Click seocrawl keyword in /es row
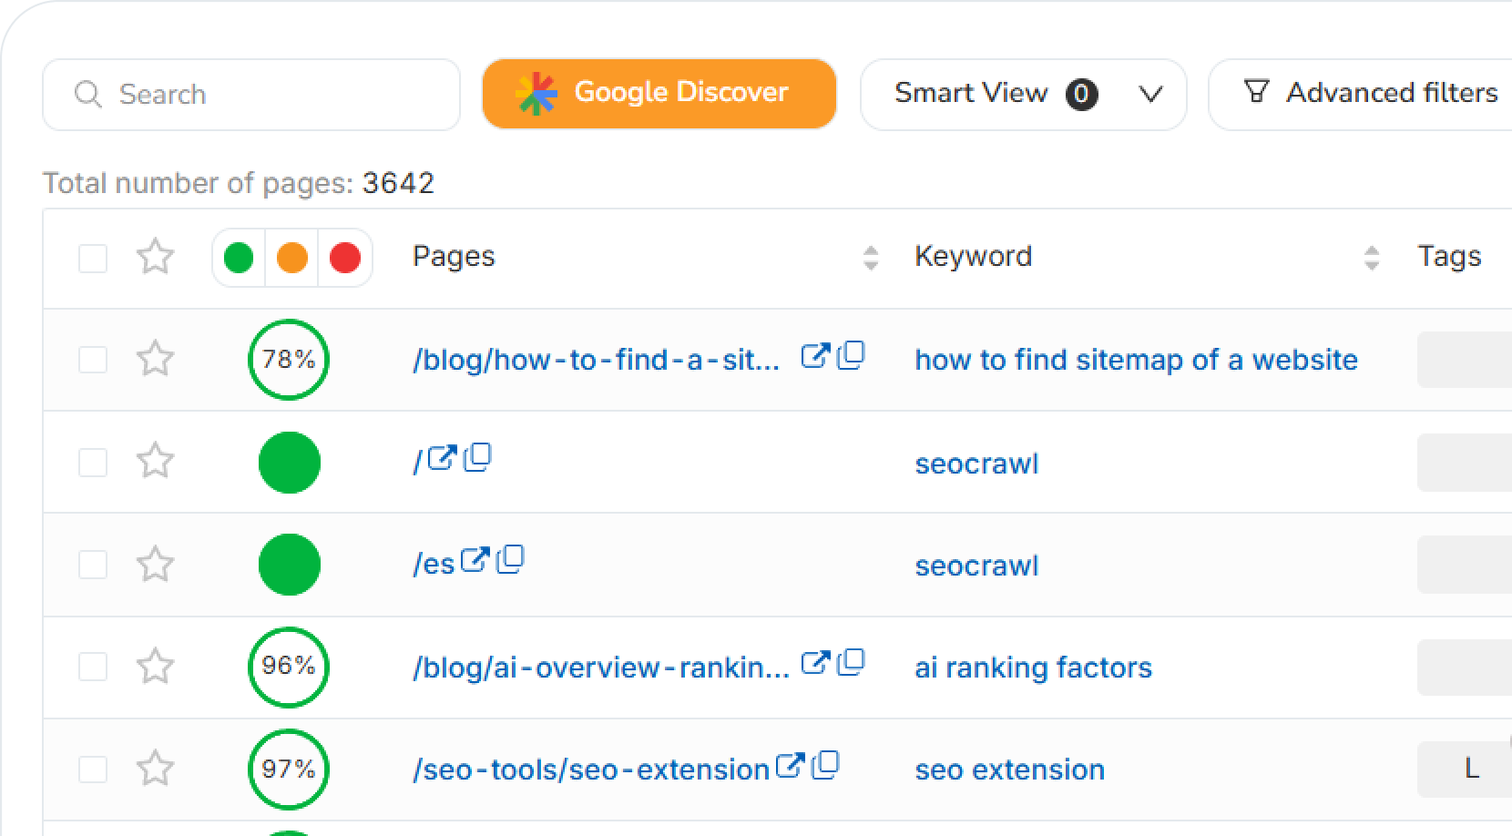 (x=977, y=565)
